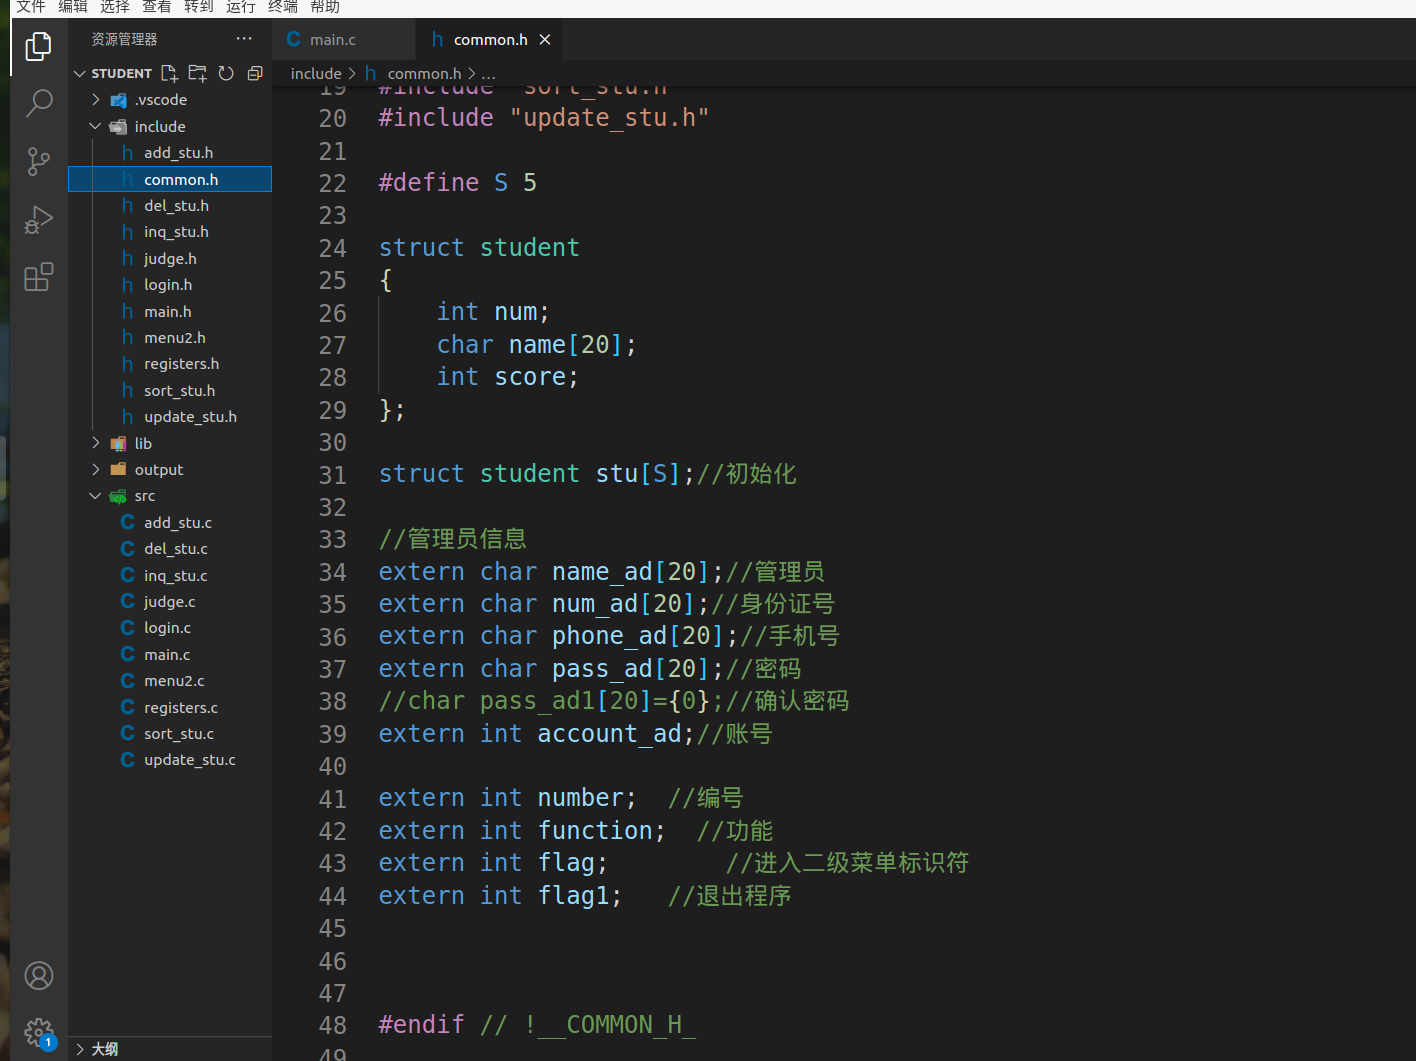Viewport: 1416px width, 1061px height.
Task: Open the Explorer view in activity bar
Action: pyautogui.click(x=38, y=46)
